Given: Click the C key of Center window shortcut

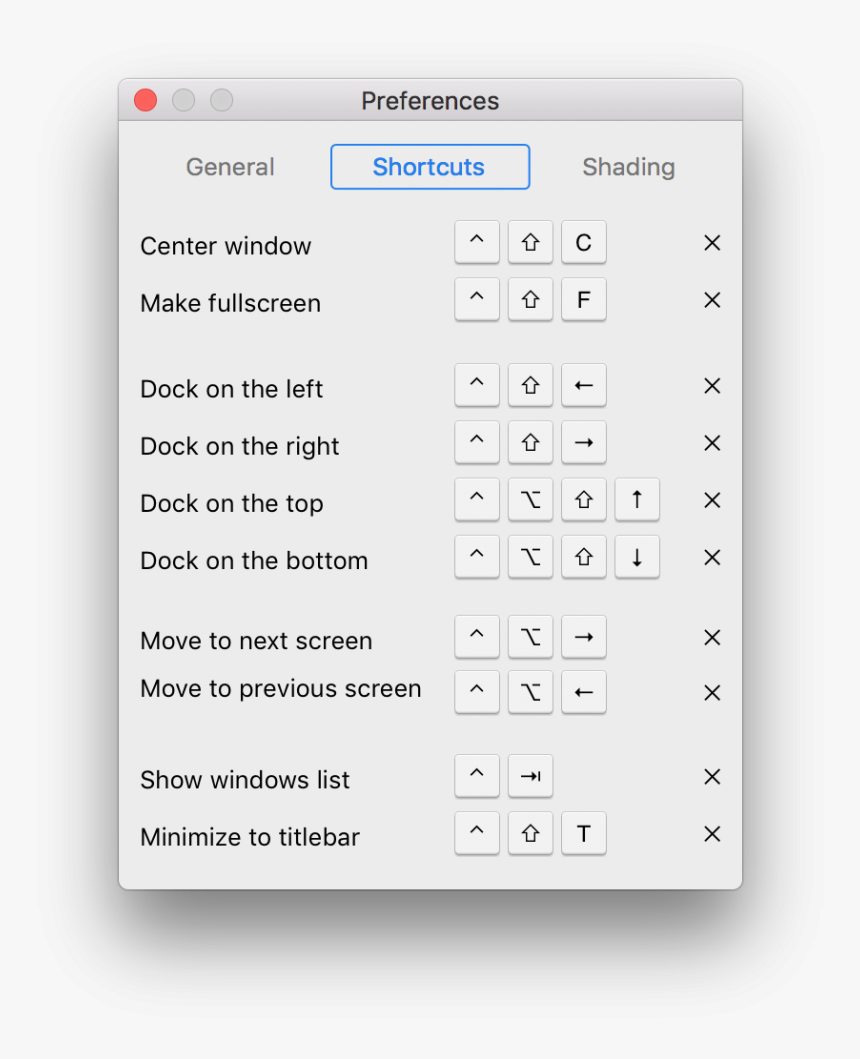Looking at the screenshot, I should tap(584, 243).
